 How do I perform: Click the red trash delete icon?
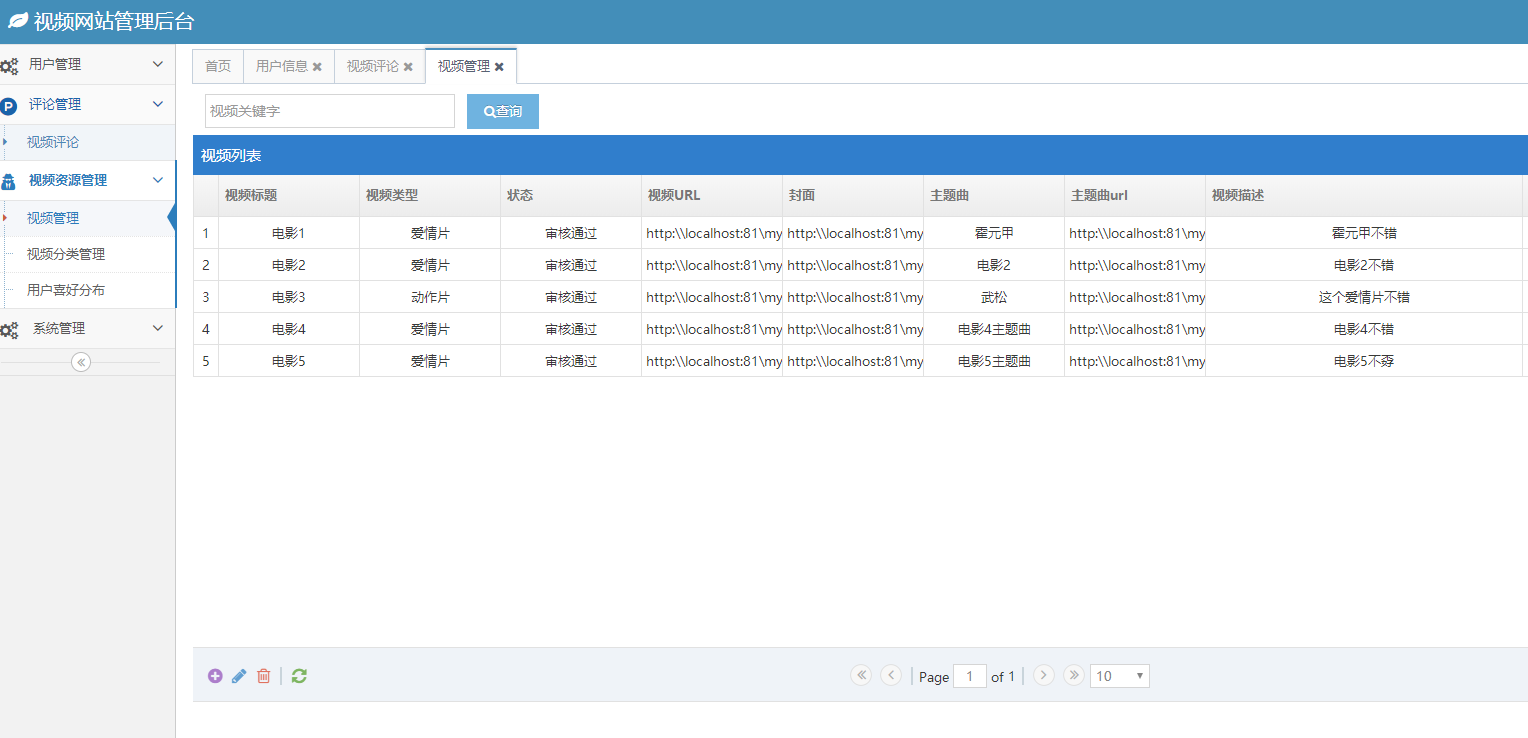(x=264, y=676)
